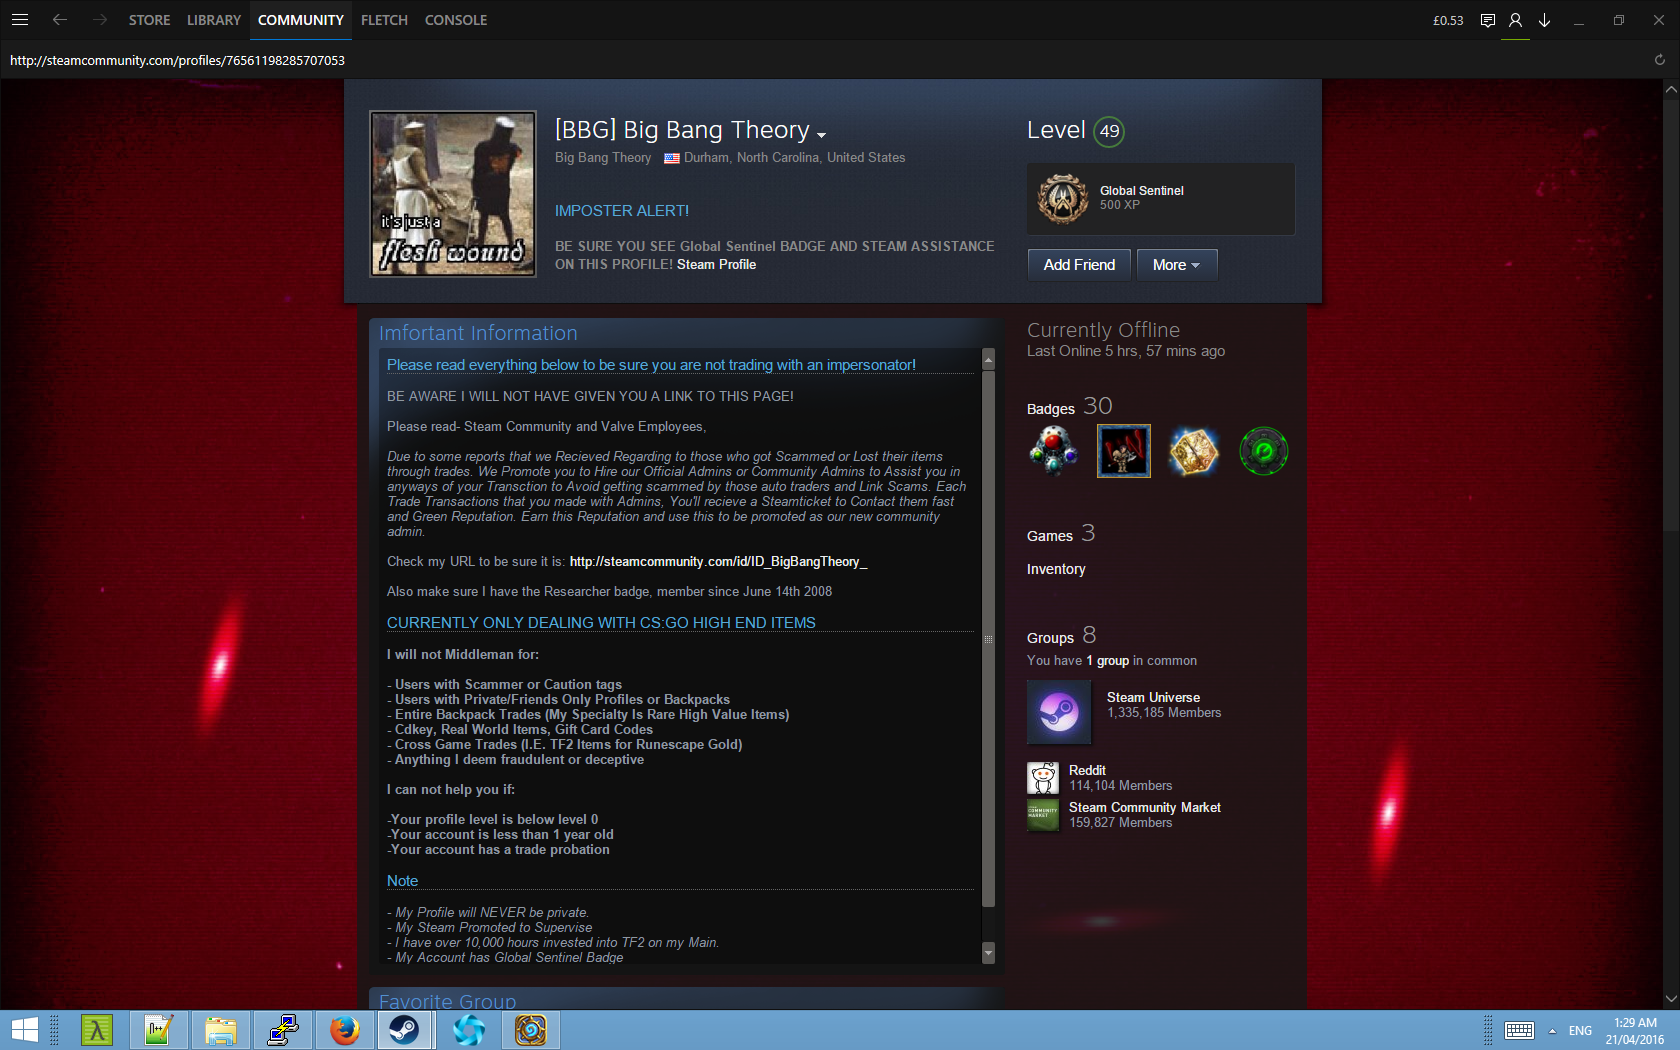The image size is (1680, 1050).
Task: Click the back navigation arrow
Action: [x=60, y=20]
